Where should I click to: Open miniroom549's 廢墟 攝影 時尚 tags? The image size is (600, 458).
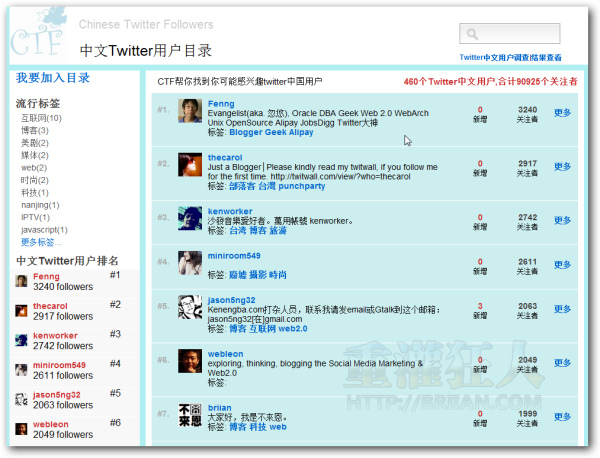[258, 275]
